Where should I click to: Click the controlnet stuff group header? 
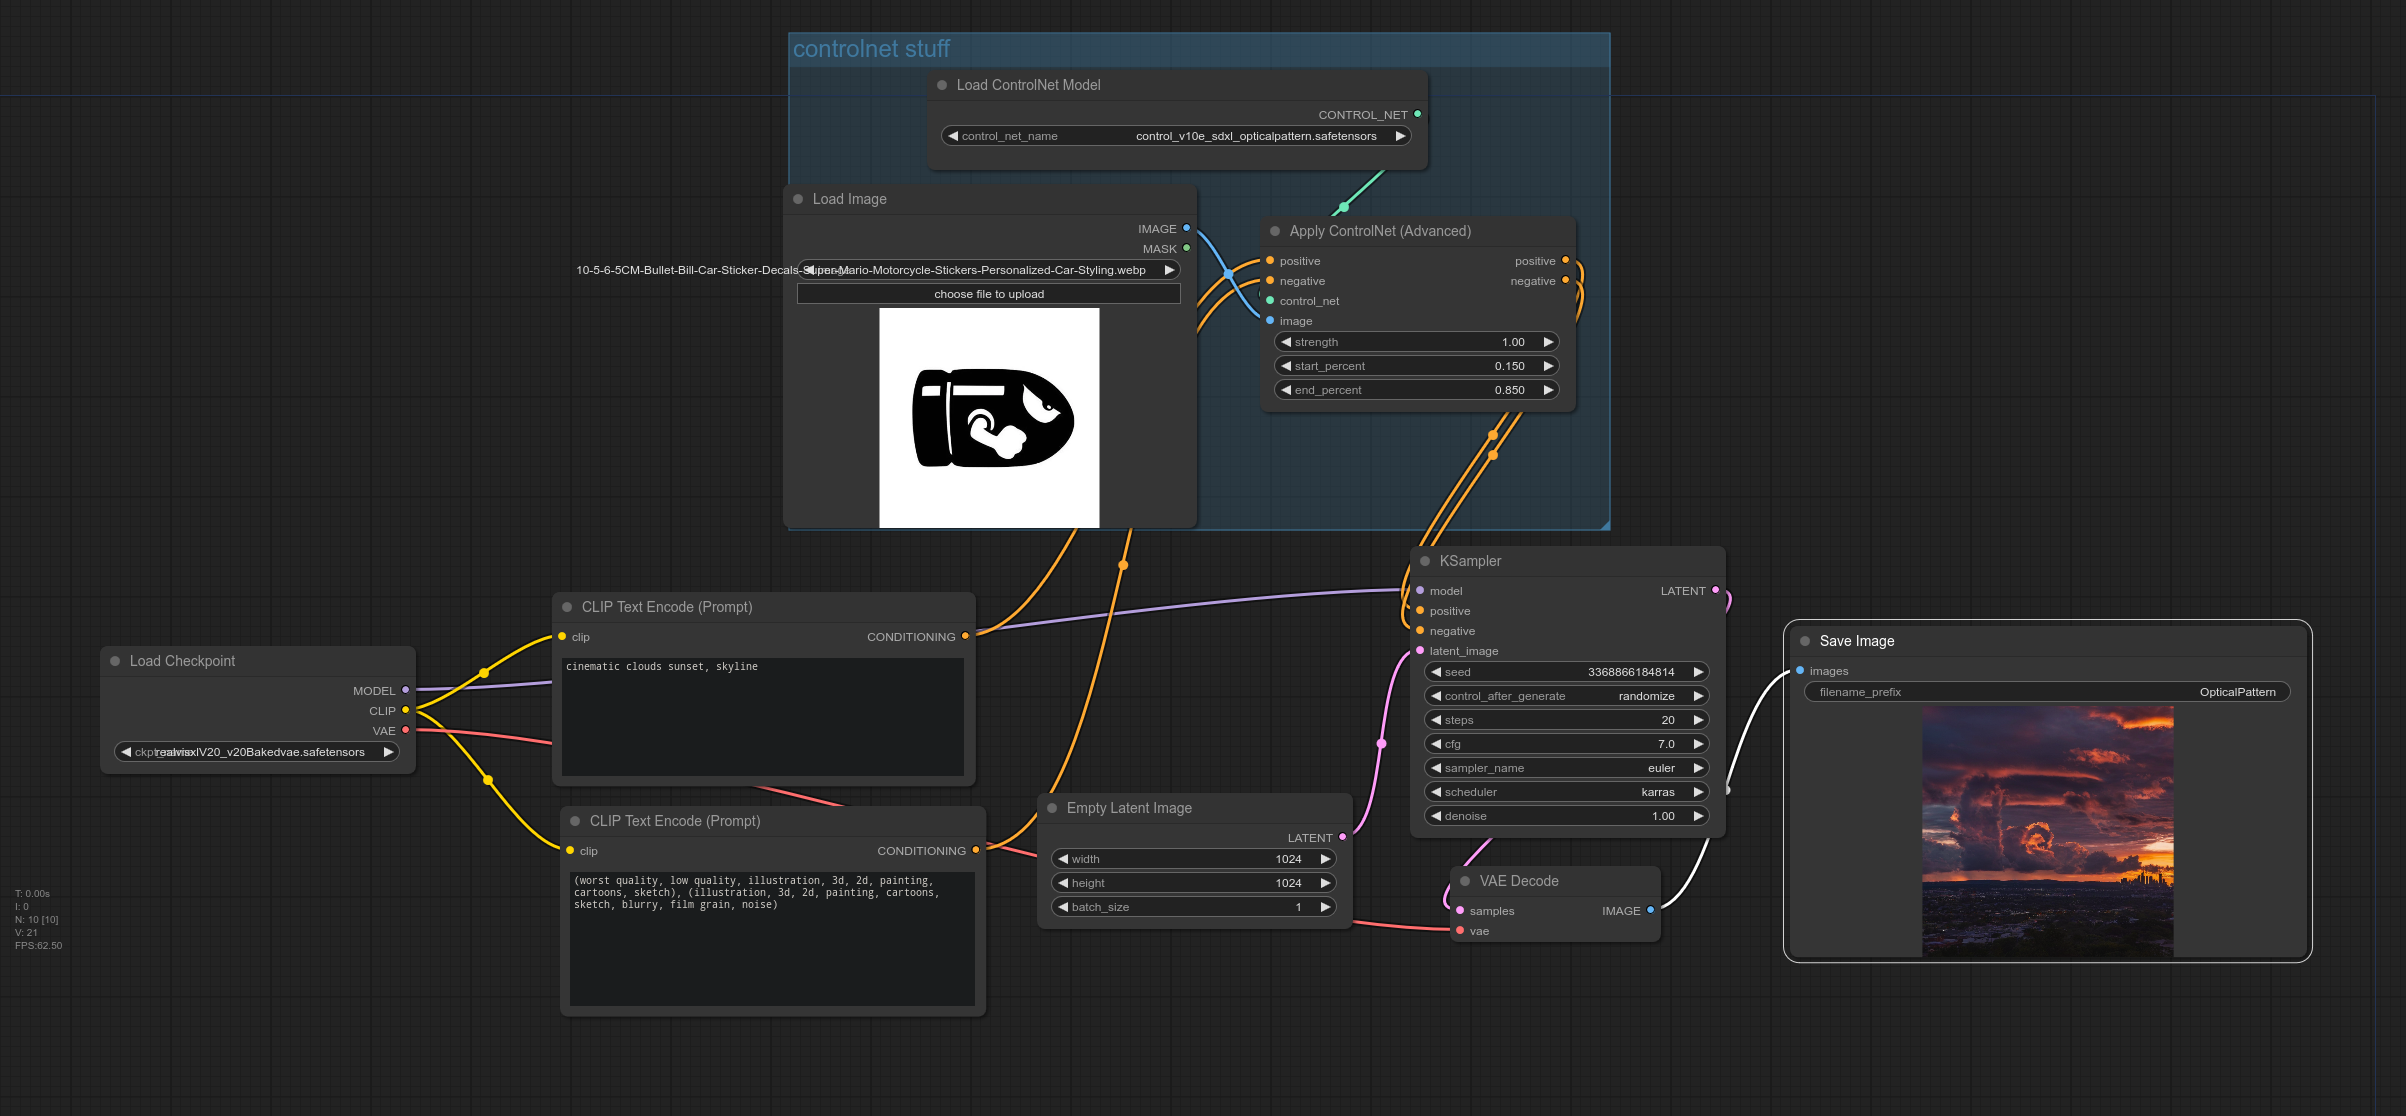click(871, 48)
